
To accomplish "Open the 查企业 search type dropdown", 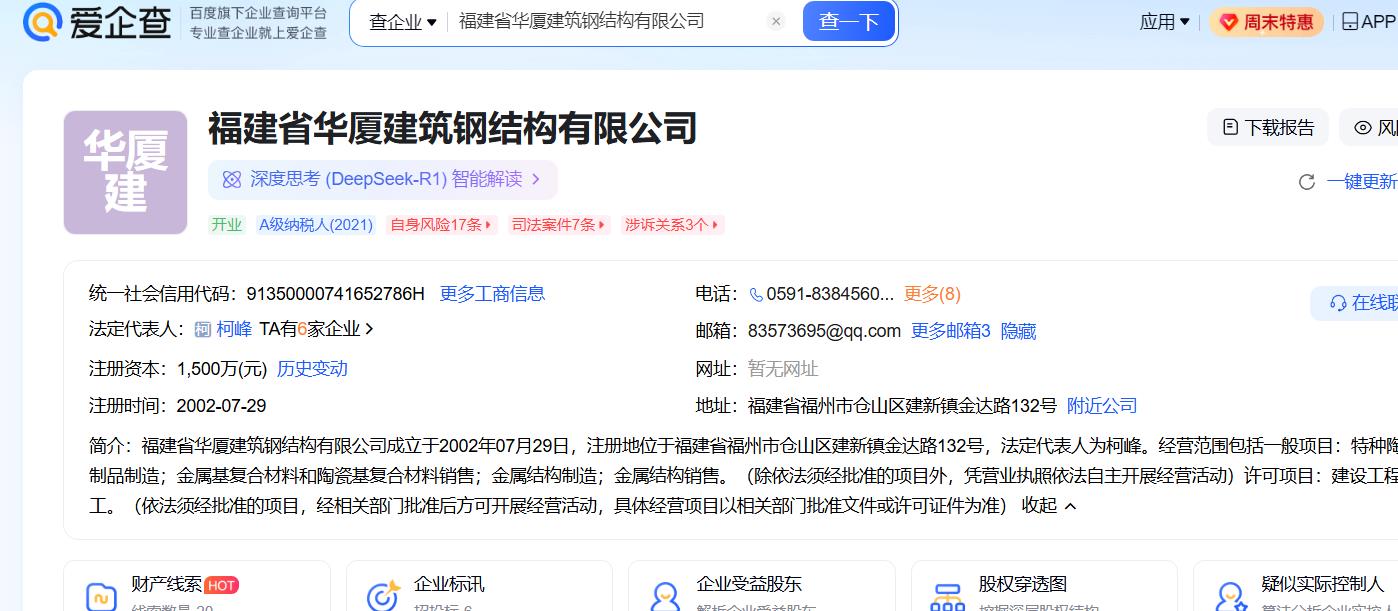I will (x=402, y=22).
